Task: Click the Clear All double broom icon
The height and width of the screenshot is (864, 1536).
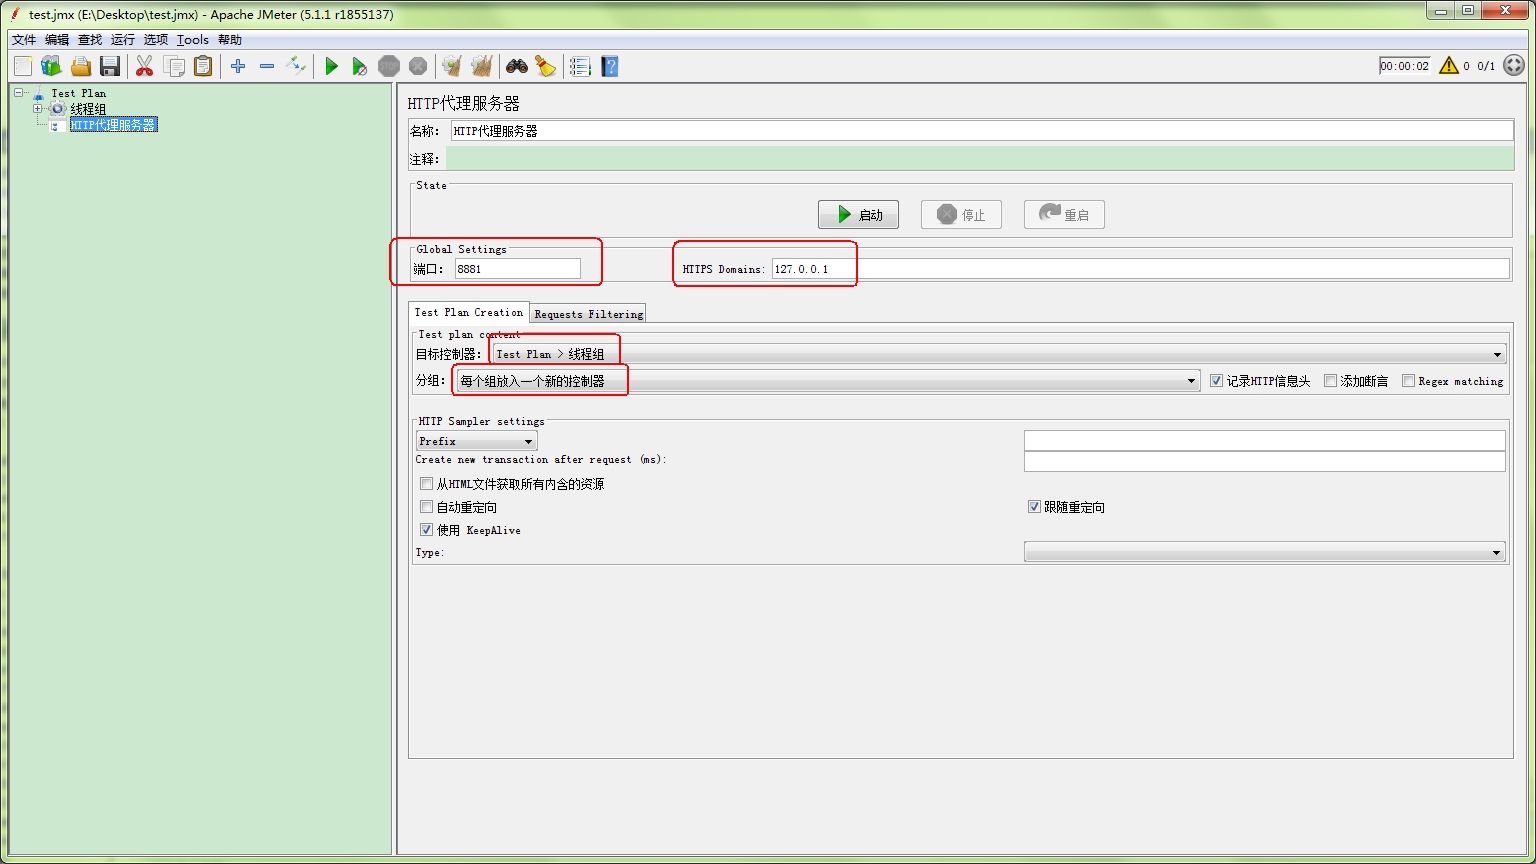Action: (x=481, y=66)
